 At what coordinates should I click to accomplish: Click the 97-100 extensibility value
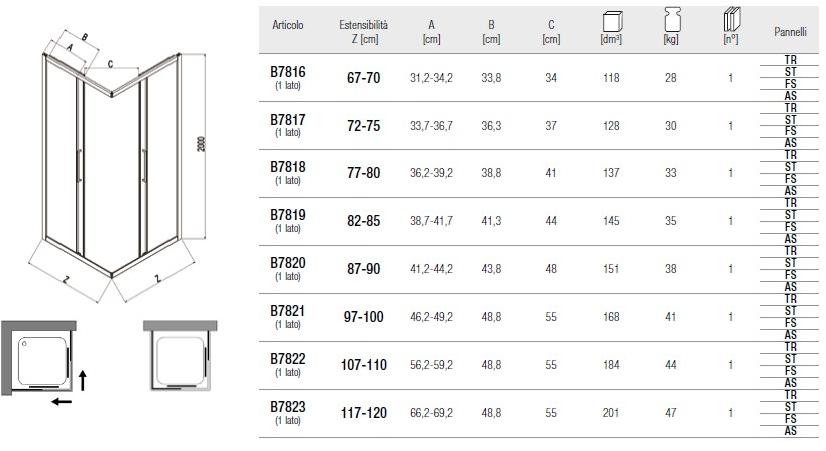363,317
